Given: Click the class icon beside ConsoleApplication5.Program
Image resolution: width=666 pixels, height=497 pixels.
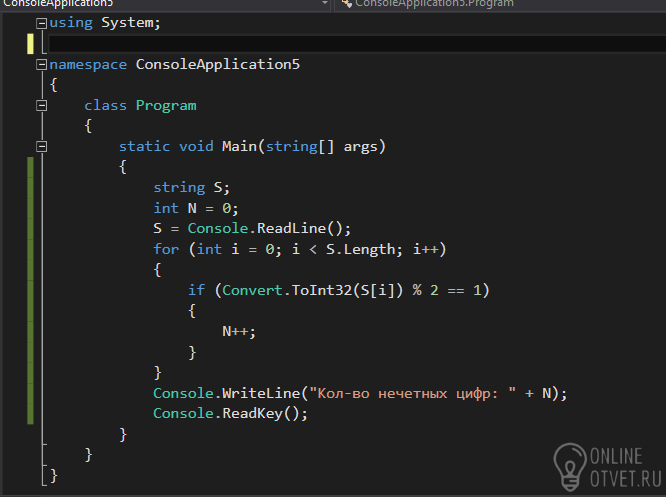Looking at the screenshot, I should [x=347, y=3].
